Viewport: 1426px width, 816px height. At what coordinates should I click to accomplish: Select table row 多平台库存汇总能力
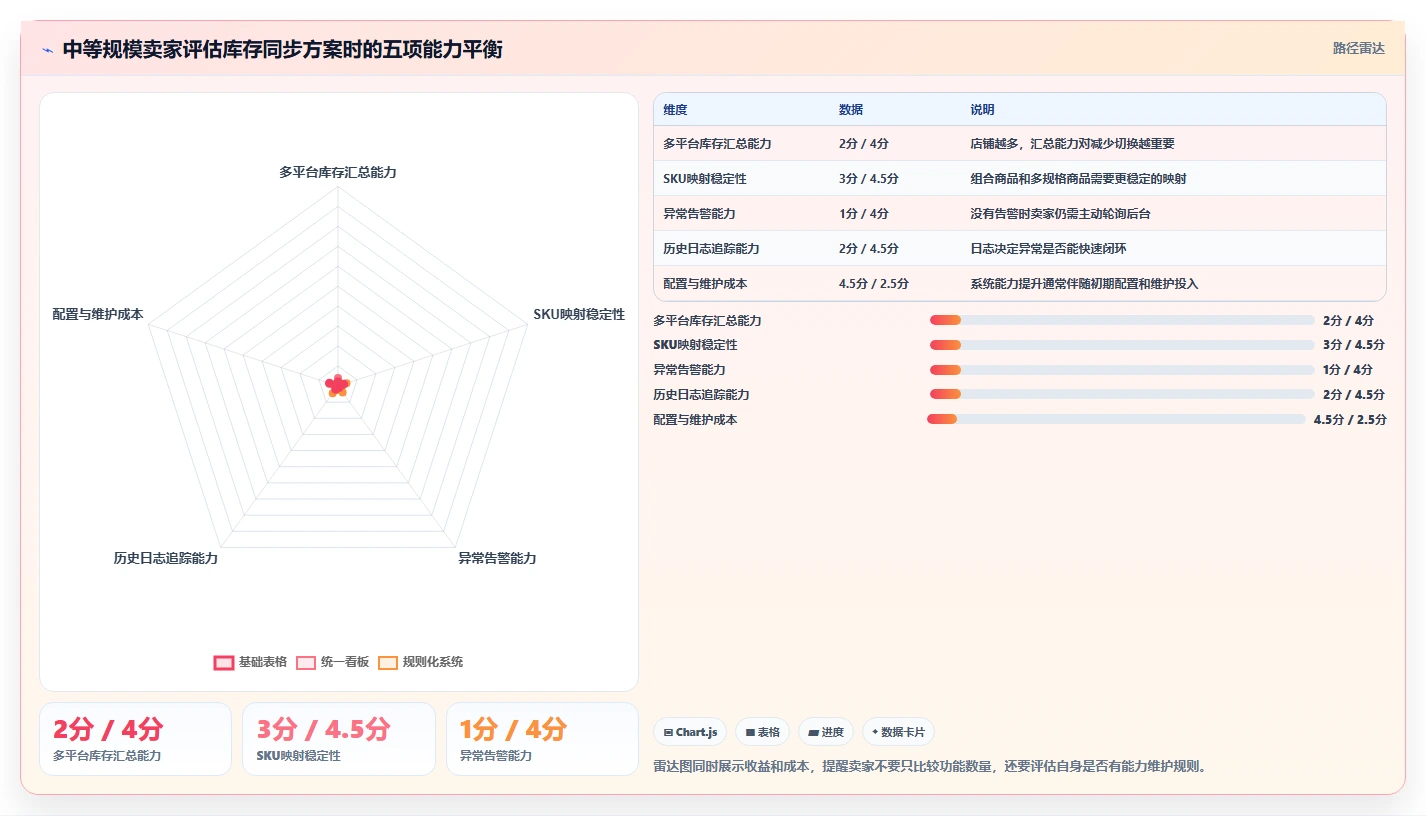(1020, 144)
